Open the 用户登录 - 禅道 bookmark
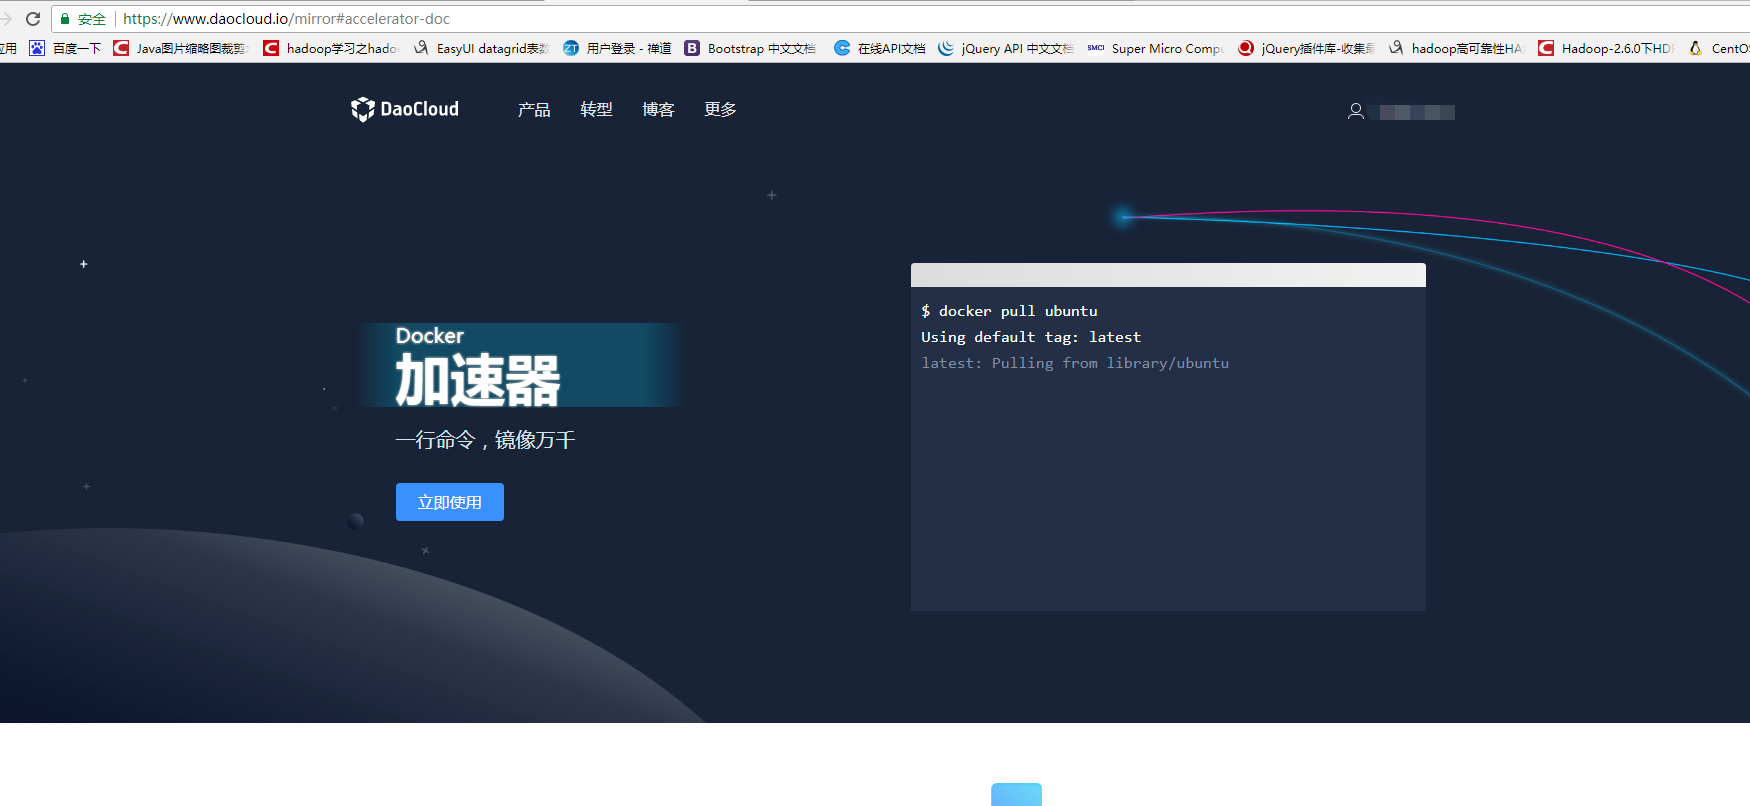1750x806 pixels. 617,48
